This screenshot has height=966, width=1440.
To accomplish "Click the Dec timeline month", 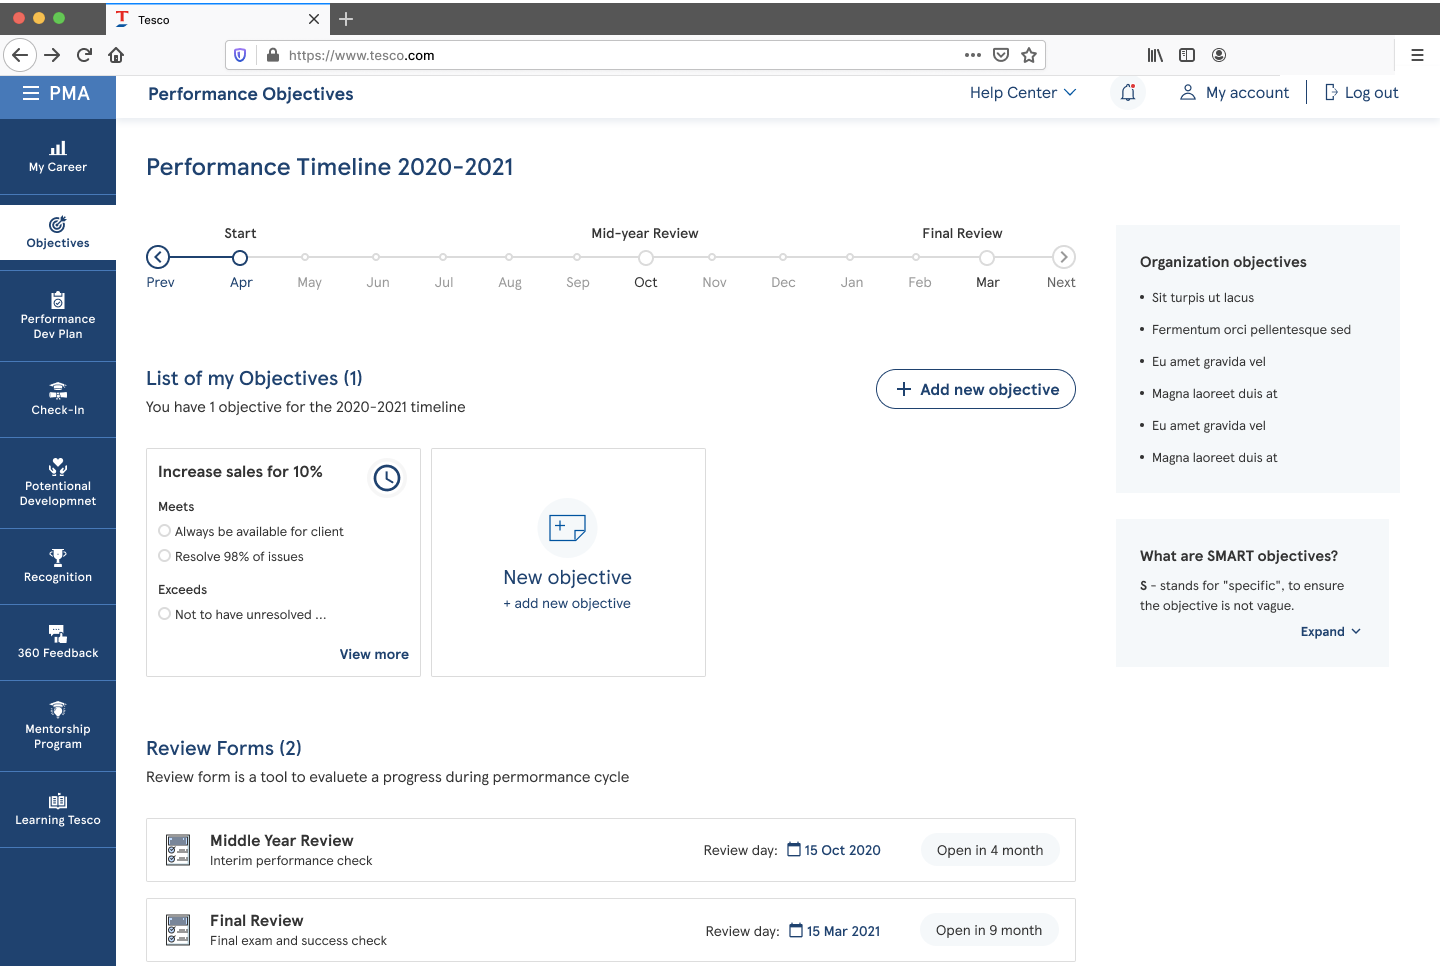I will tap(783, 282).
